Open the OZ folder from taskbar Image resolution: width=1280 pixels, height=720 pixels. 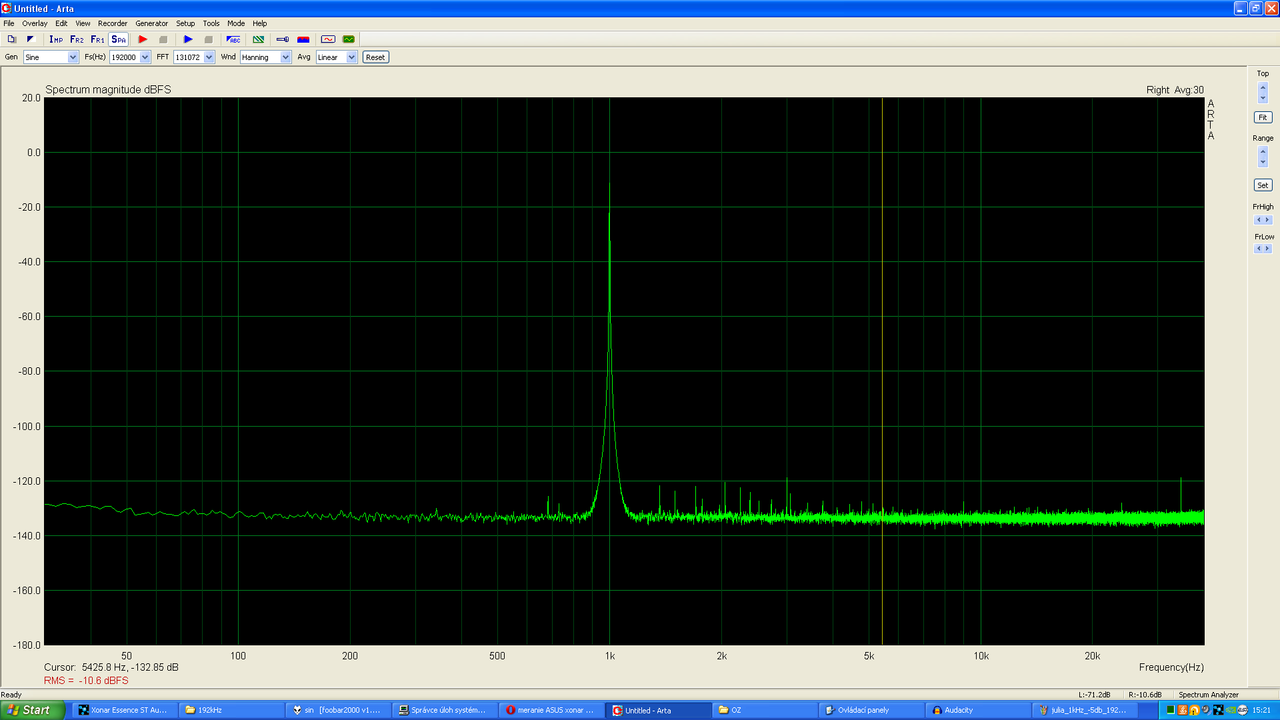pyautogui.click(x=764, y=710)
